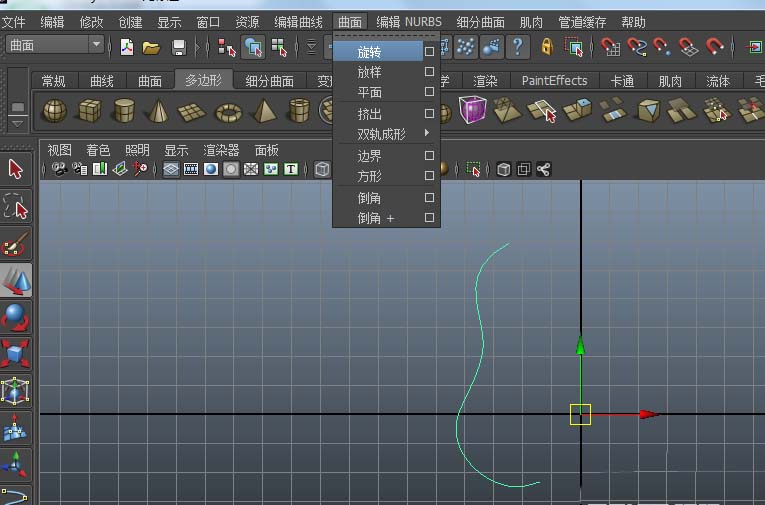Choose the Select tool arrow
Viewport: 765px width, 505px height.
click(x=16, y=169)
